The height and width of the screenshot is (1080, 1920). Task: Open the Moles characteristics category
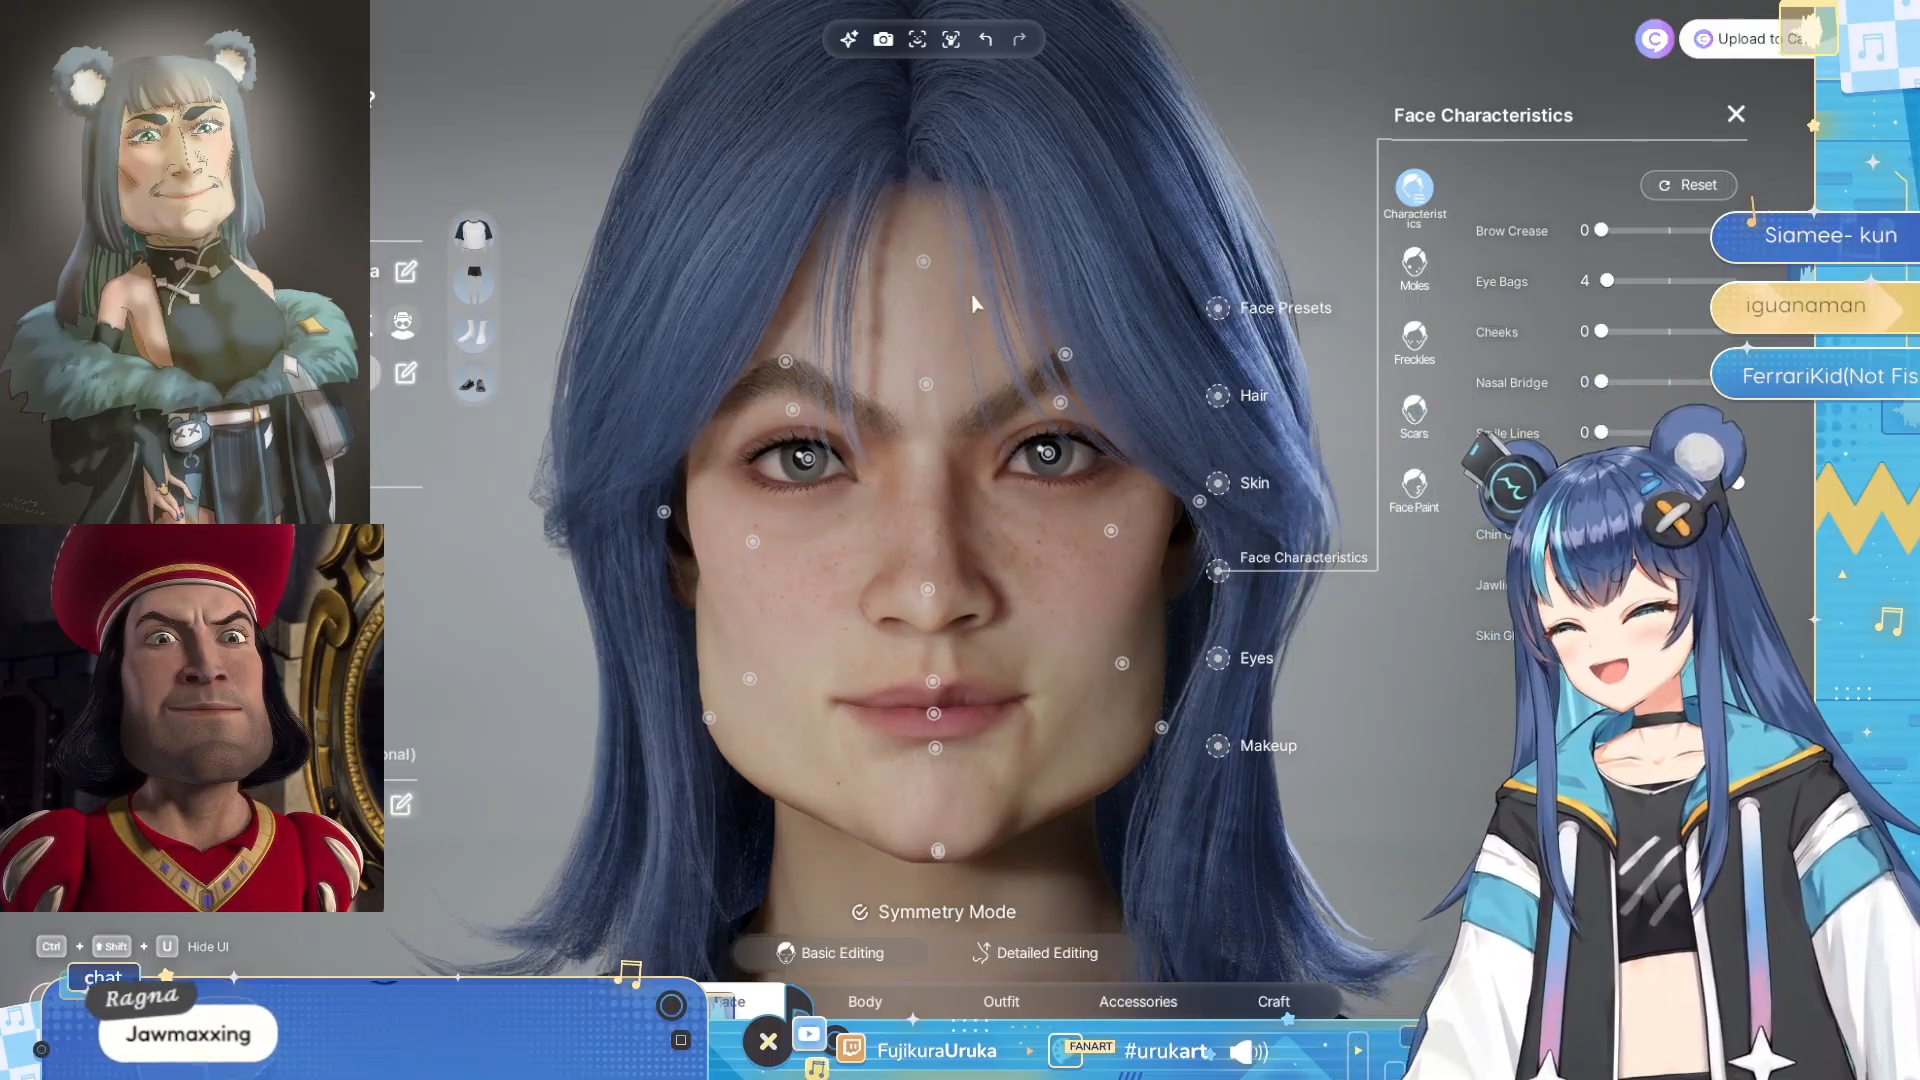1414,268
